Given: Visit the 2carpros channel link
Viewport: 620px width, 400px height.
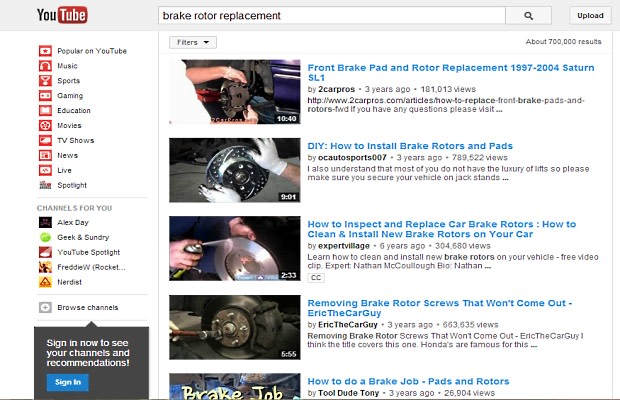Looking at the screenshot, I should click(336, 89).
